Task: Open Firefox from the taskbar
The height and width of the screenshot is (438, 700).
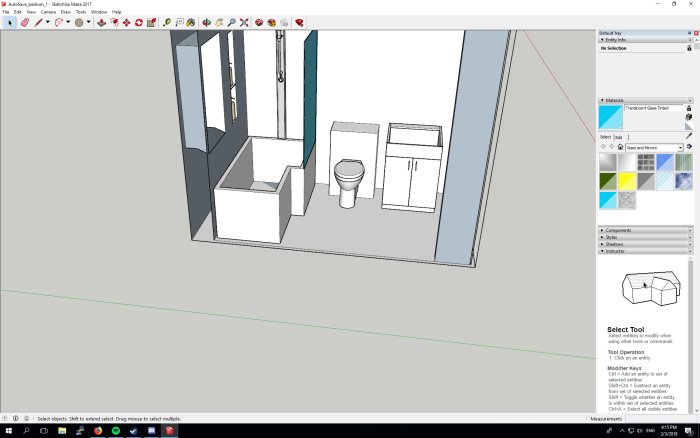Action: (98, 431)
